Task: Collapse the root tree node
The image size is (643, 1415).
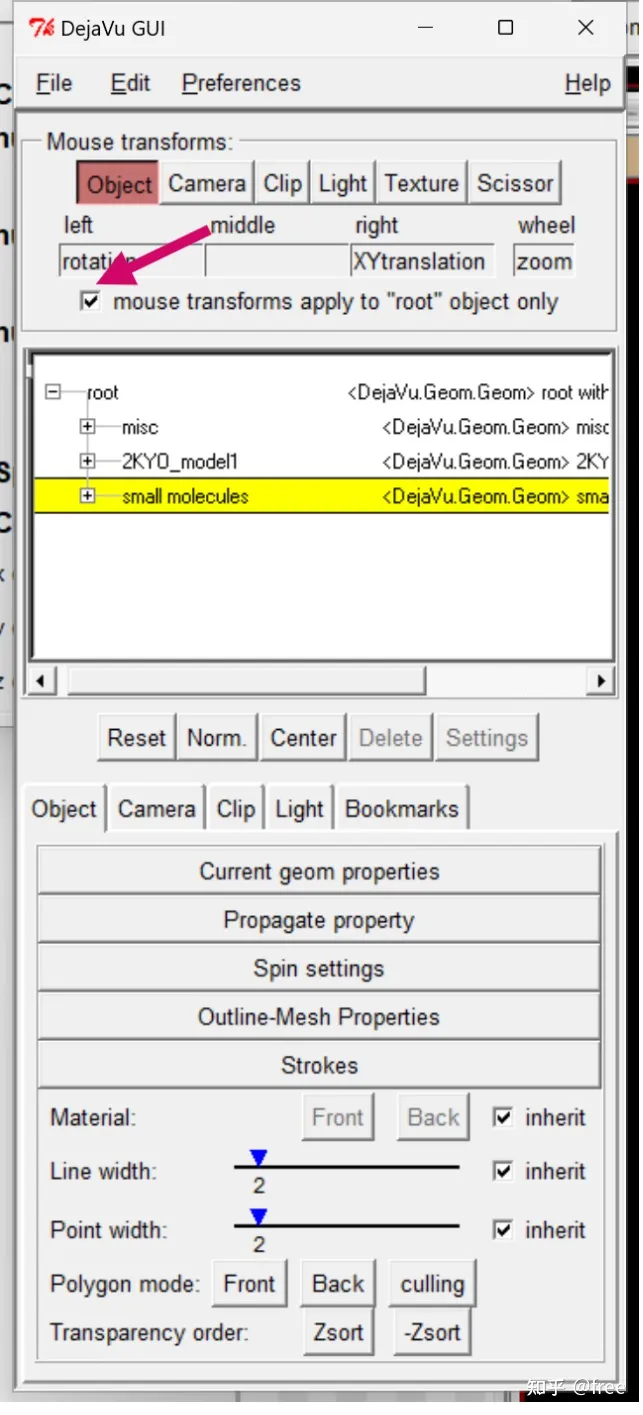Action: pyautogui.click(x=54, y=394)
